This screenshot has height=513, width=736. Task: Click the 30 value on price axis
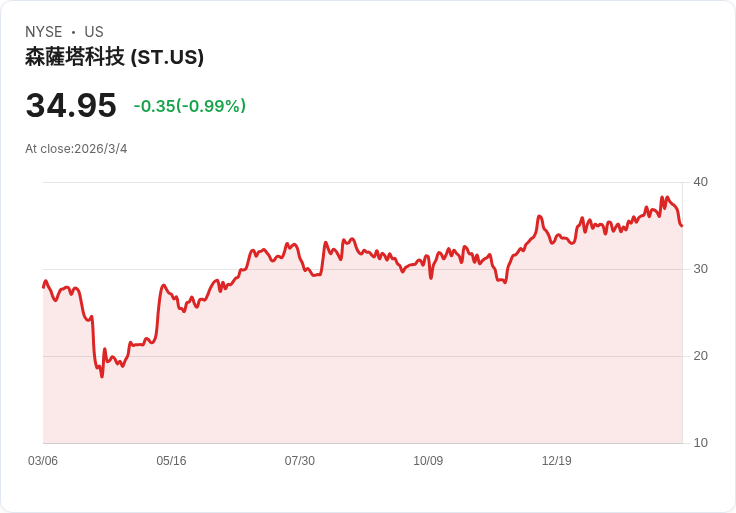coord(700,269)
